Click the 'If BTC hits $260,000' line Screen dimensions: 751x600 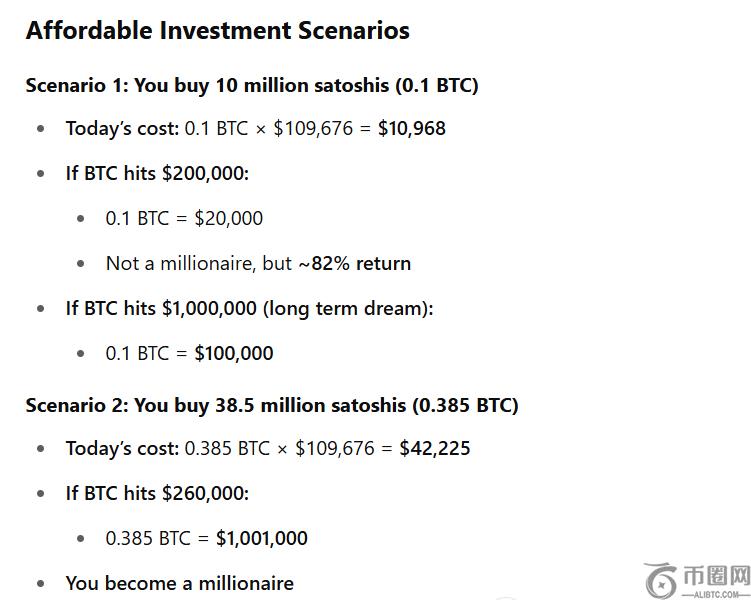157,493
